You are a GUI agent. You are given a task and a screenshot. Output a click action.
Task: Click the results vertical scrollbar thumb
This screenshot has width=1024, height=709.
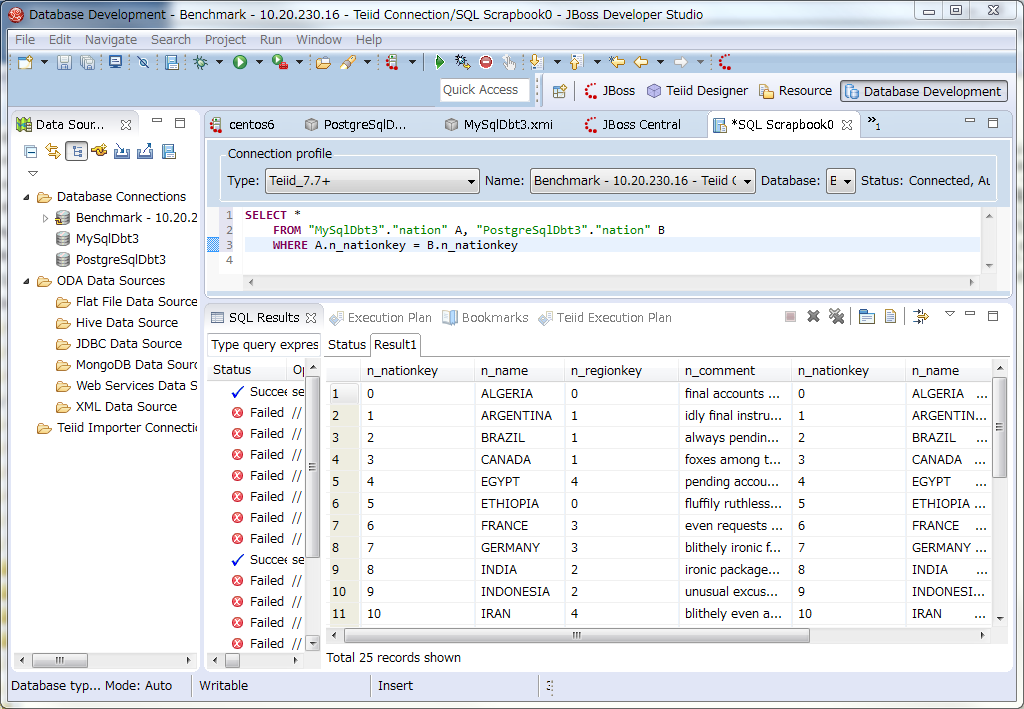(999, 428)
